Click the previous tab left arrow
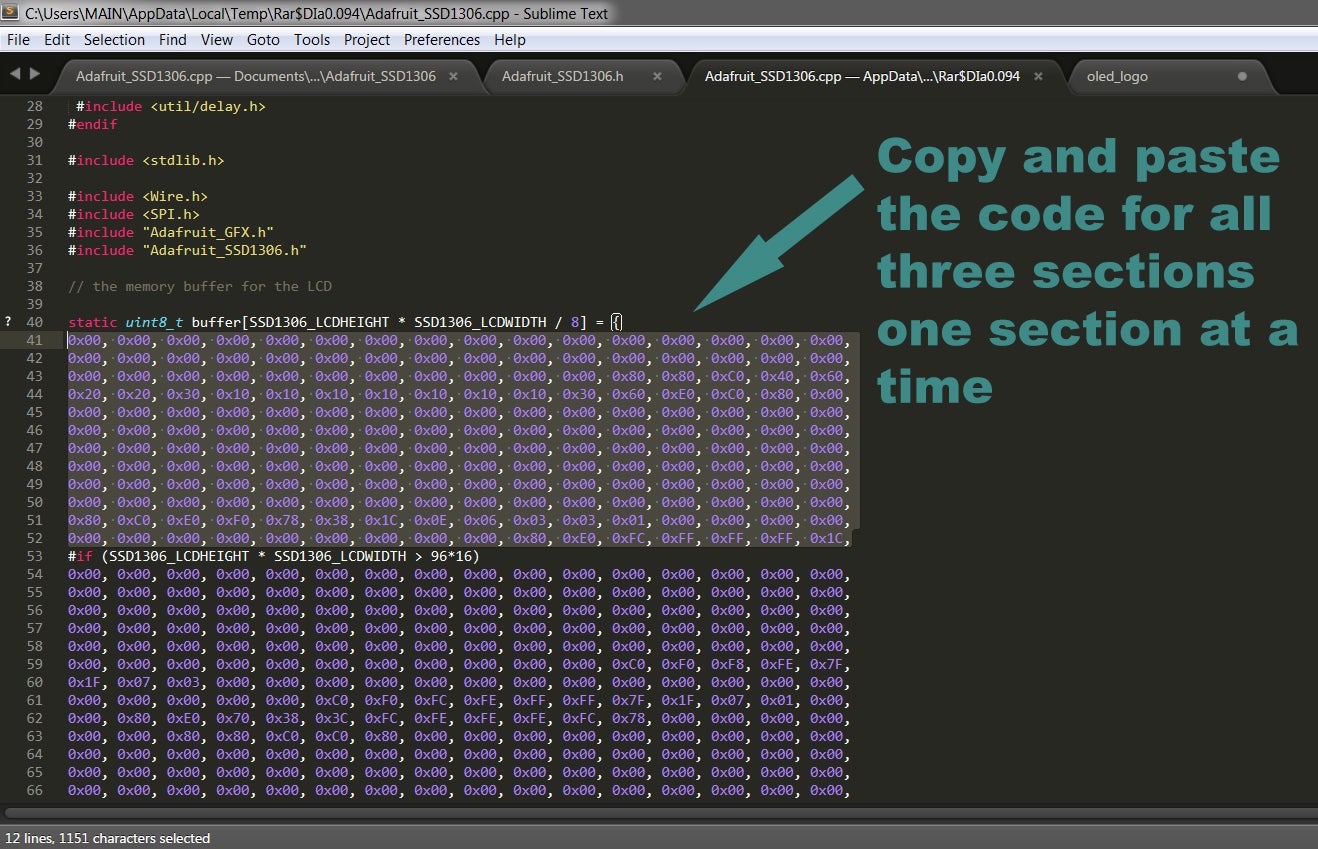This screenshot has height=849, width=1318. pos(15,74)
